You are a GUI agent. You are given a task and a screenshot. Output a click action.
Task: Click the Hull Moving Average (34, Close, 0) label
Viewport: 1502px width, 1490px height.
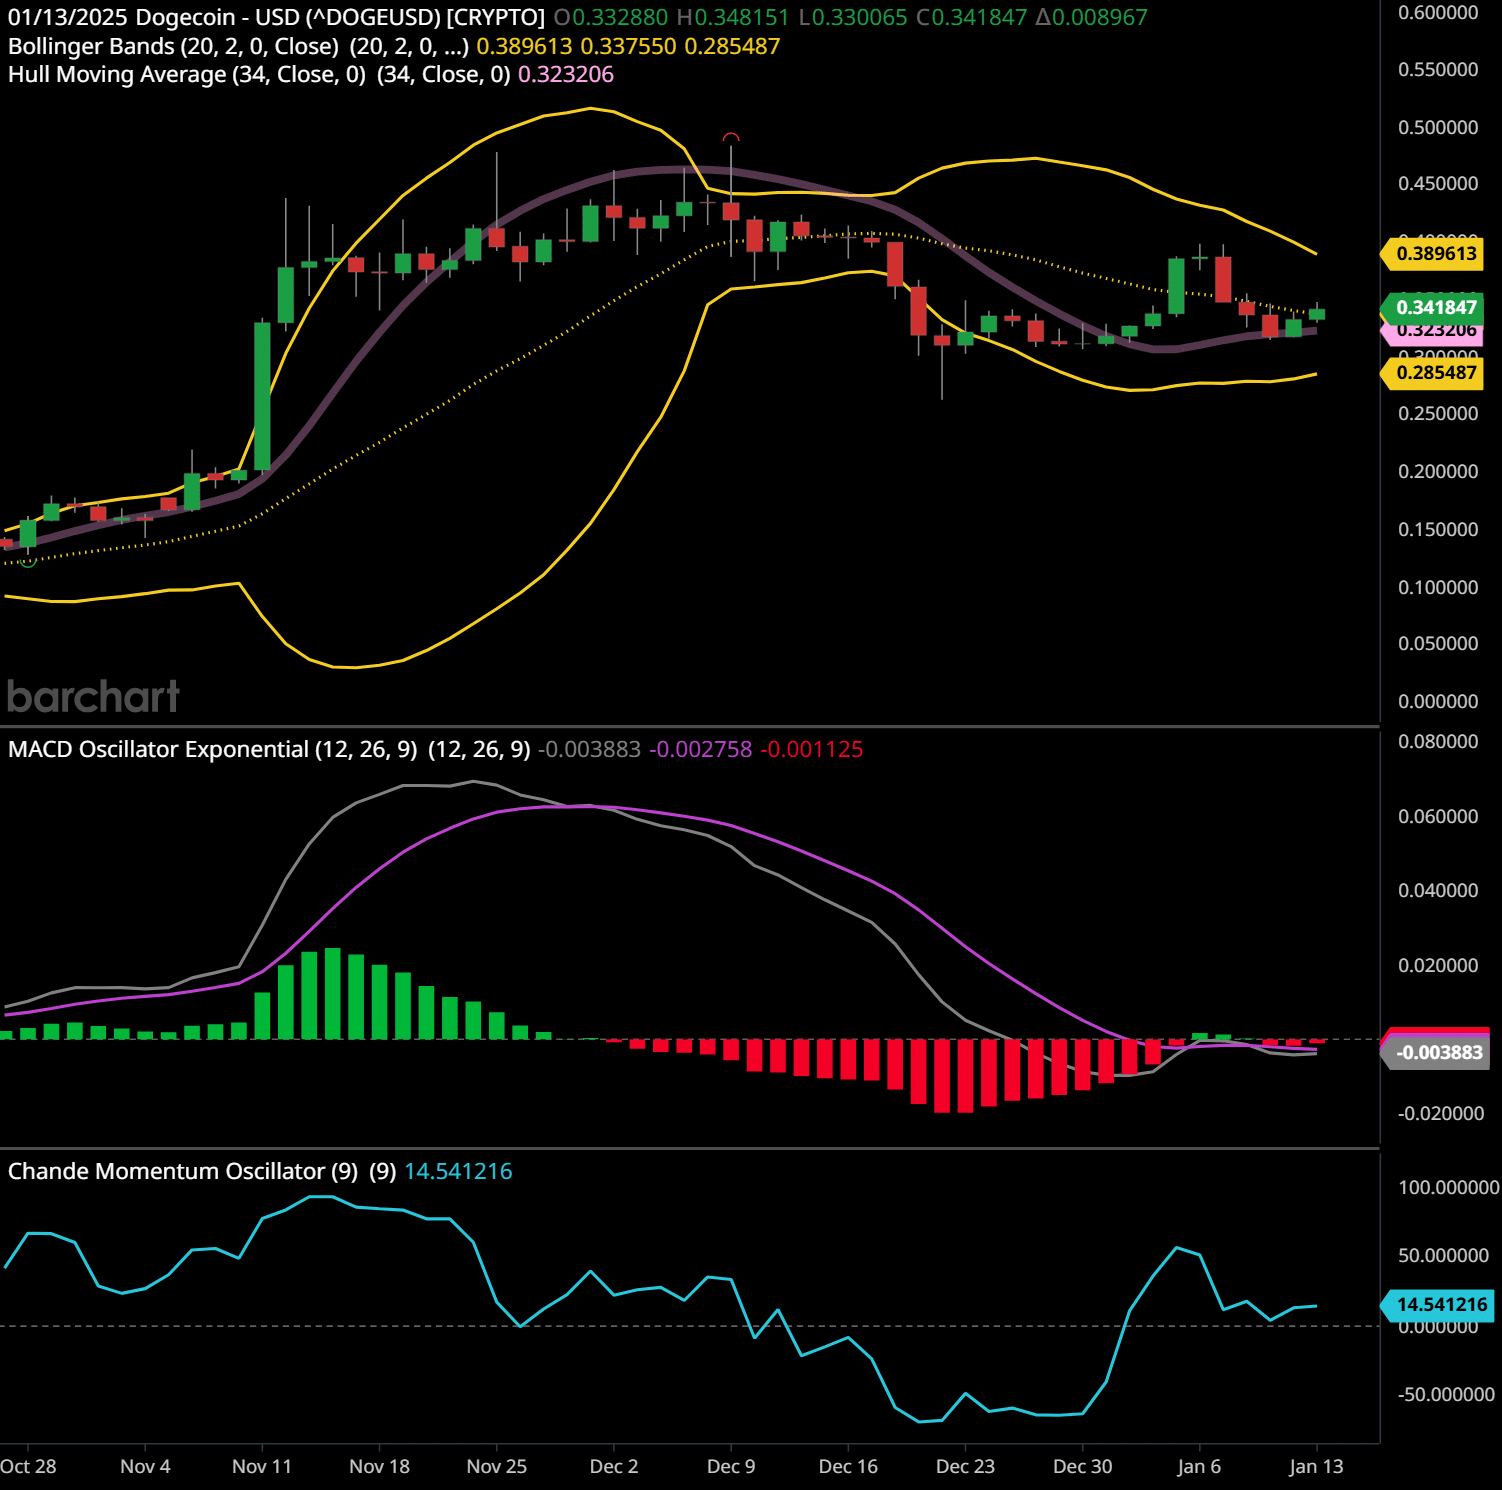pyautogui.click(x=187, y=74)
